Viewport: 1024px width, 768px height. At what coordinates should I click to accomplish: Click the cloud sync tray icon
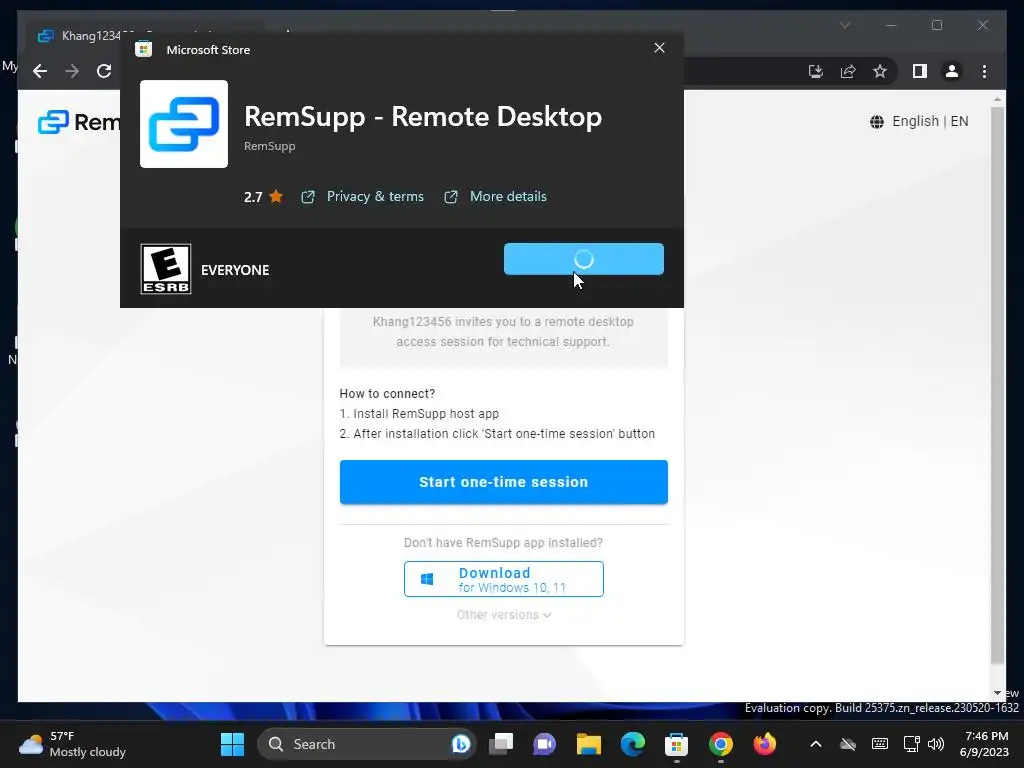pyautogui.click(x=848, y=744)
